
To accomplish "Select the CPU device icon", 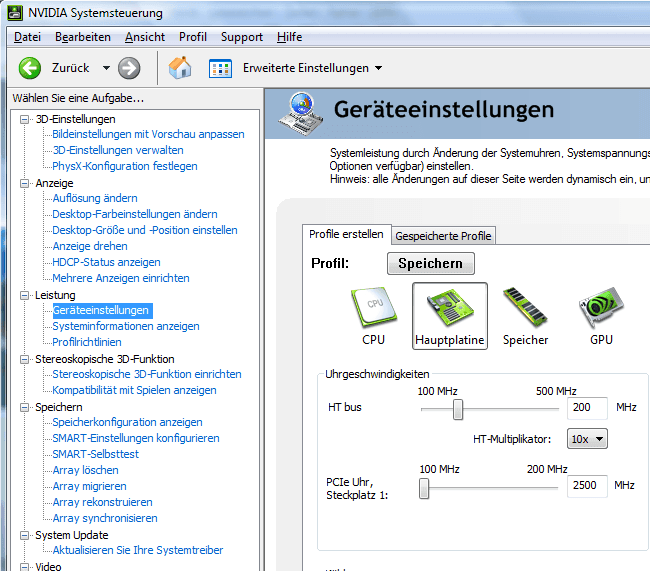I will click(x=374, y=308).
